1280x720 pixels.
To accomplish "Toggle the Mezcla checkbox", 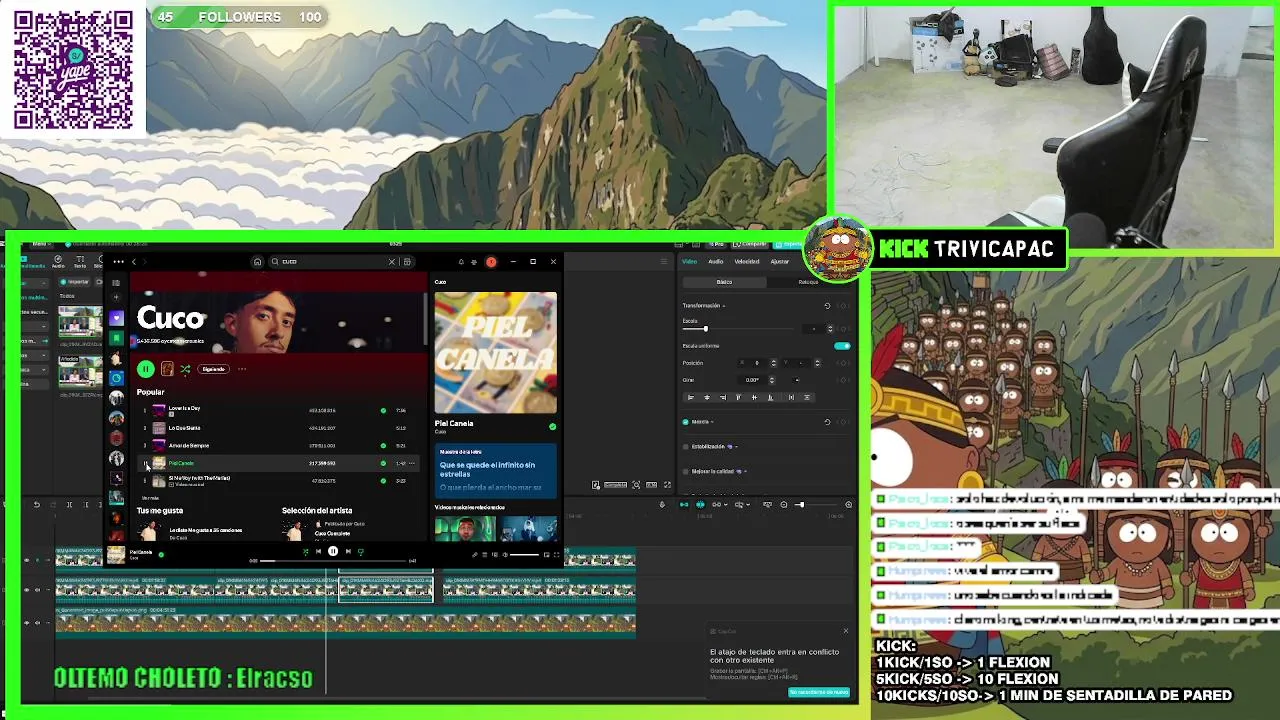I will [686, 422].
